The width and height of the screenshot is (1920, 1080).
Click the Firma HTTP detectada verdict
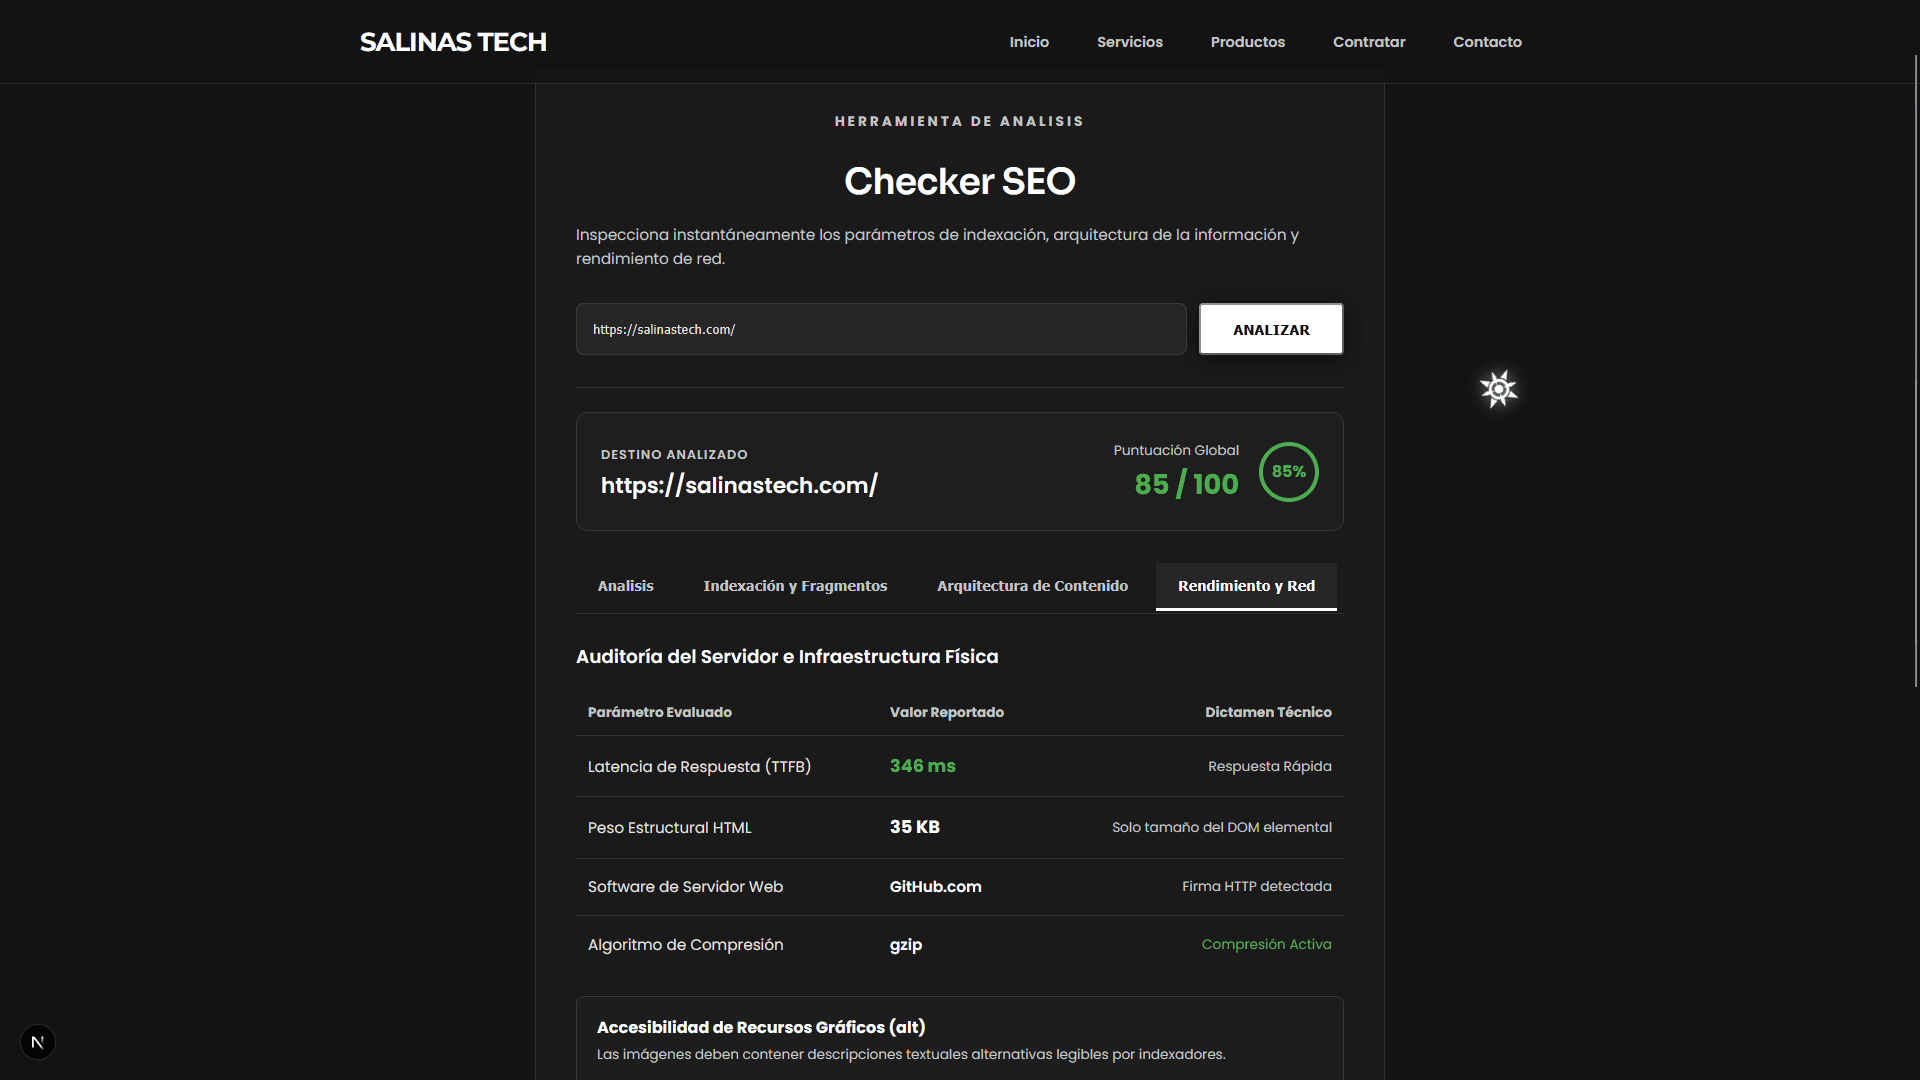tap(1257, 886)
